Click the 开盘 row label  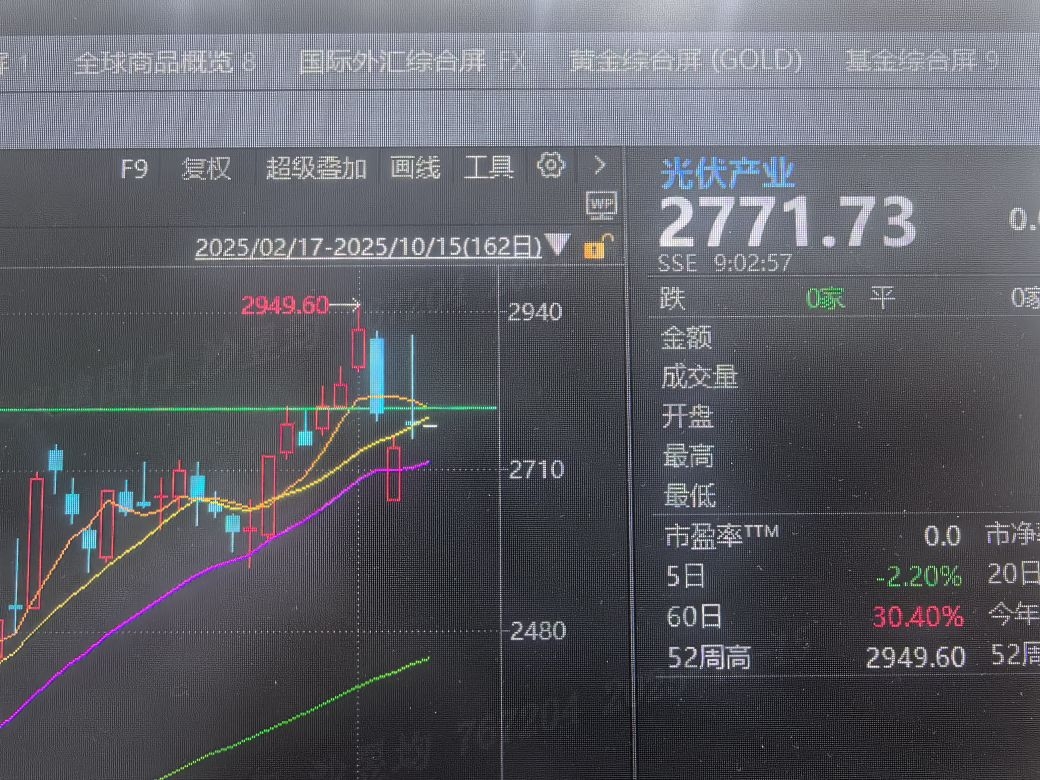coord(687,417)
